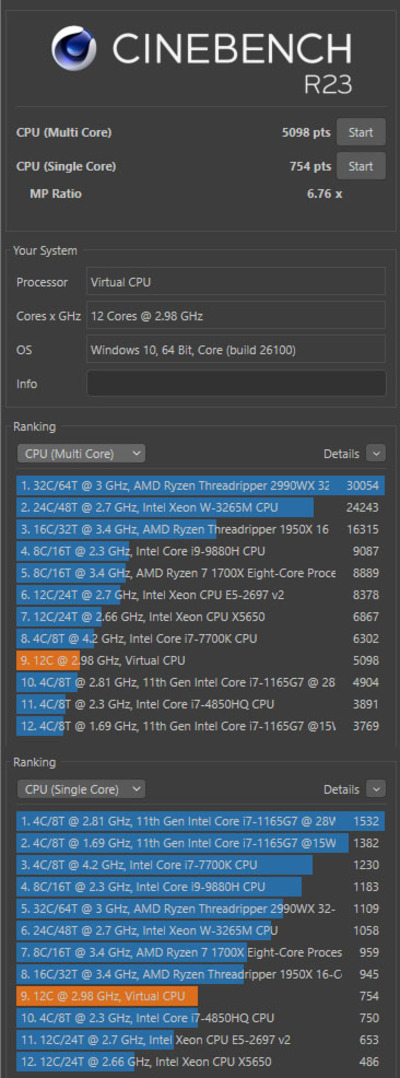Start the CPU Multi Core test

(361, 132)
